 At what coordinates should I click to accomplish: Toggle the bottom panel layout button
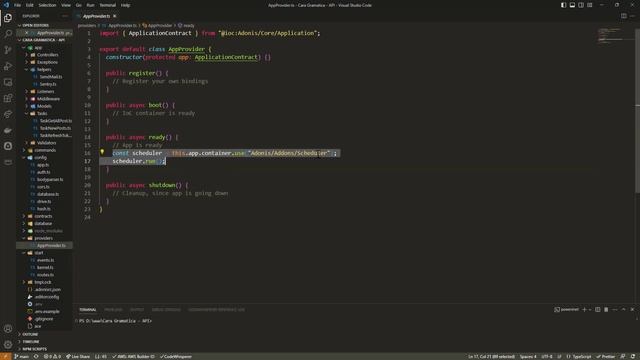point(572,5)
